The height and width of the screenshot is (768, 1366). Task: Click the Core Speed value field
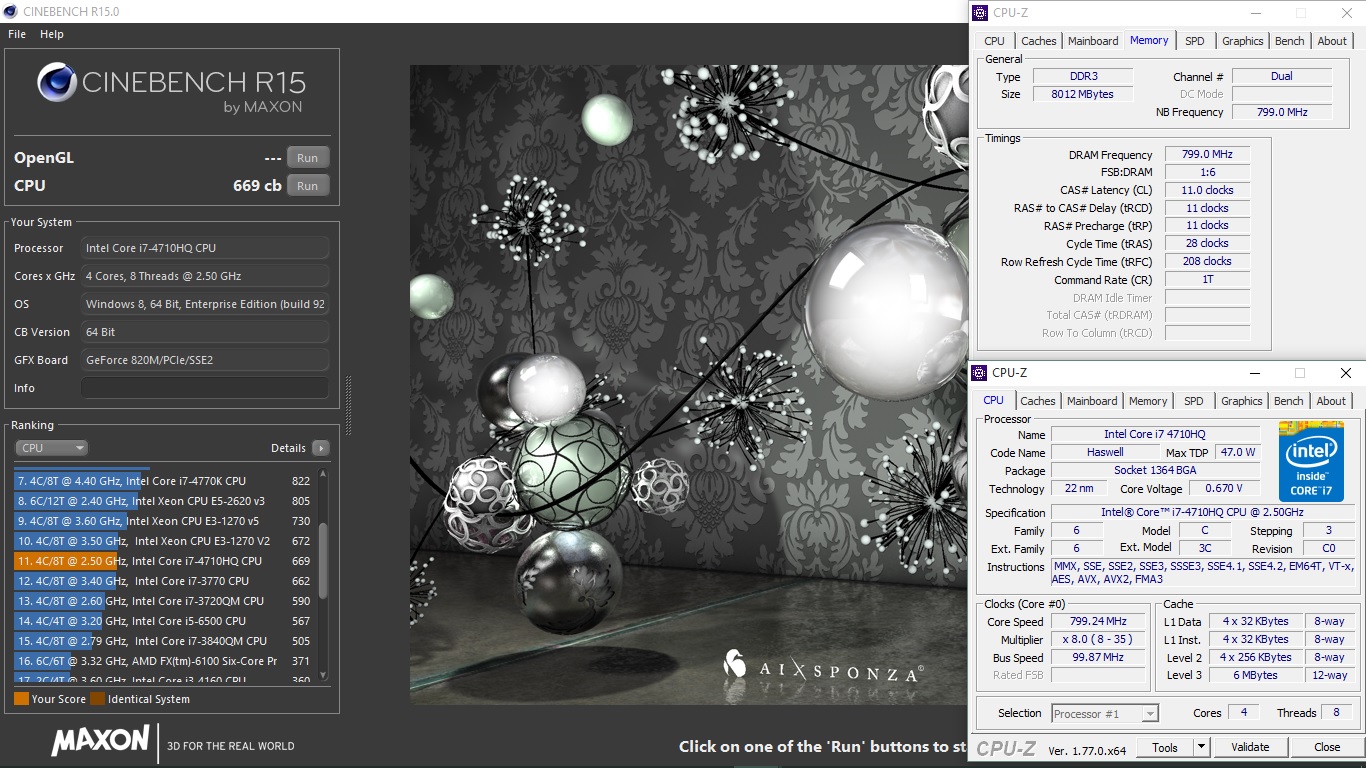[x=1097, y=622]
